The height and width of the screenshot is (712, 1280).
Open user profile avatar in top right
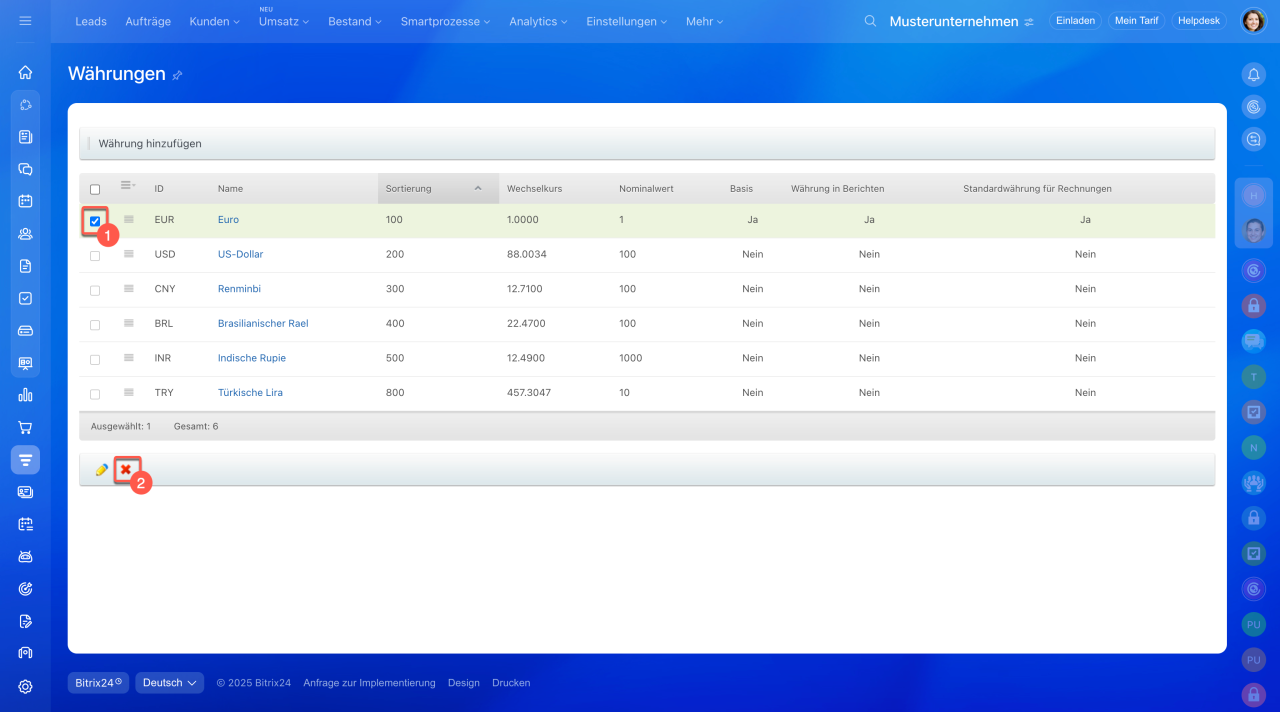[1253, 21]
